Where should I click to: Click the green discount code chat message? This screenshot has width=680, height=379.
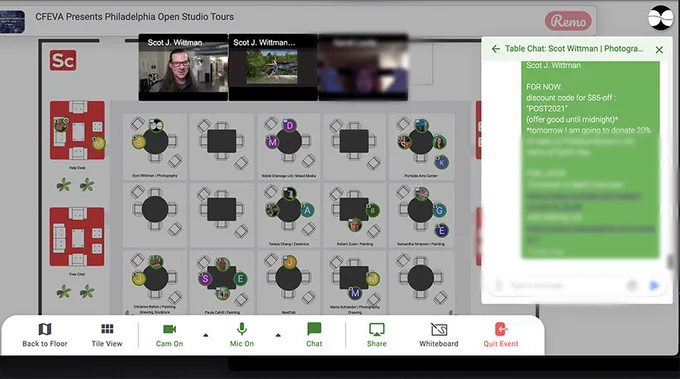tap(590, 160)
